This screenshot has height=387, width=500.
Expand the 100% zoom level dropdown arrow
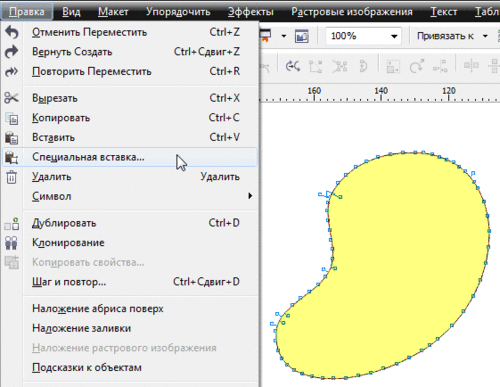tap(394, 36)
